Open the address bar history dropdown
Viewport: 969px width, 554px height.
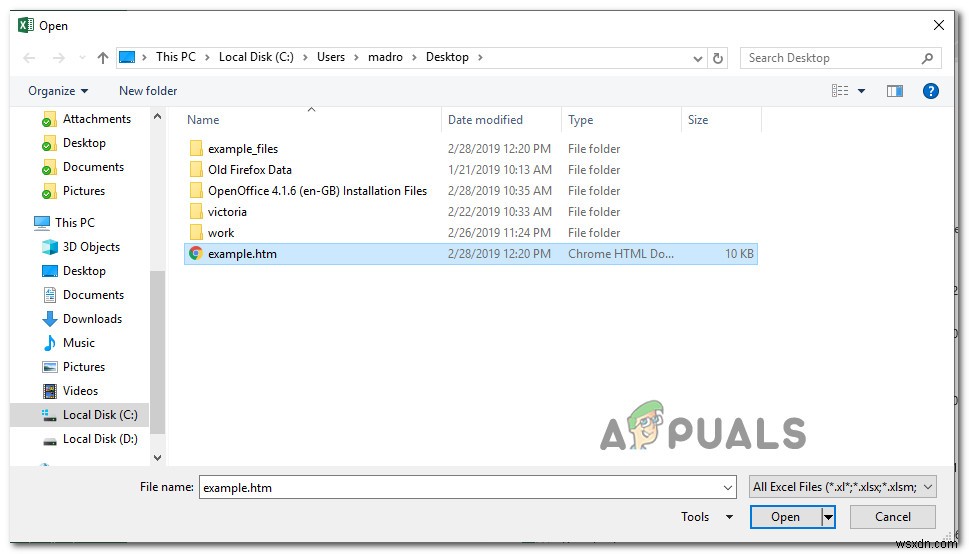[698, 59]
